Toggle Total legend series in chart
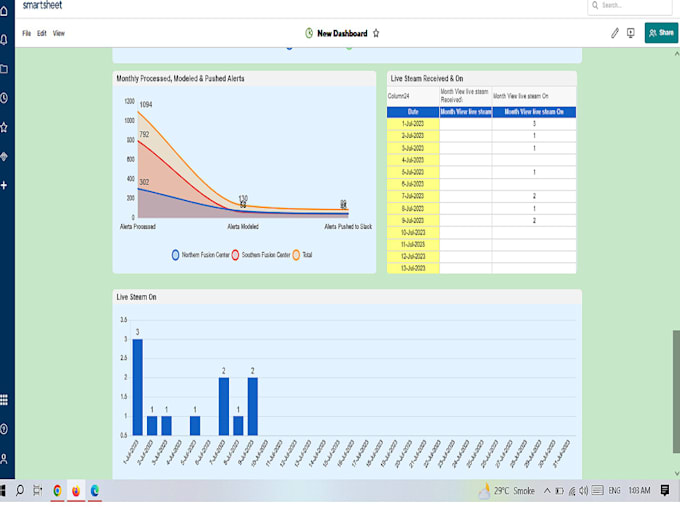The image size is (680, 510). pos(302,255)
